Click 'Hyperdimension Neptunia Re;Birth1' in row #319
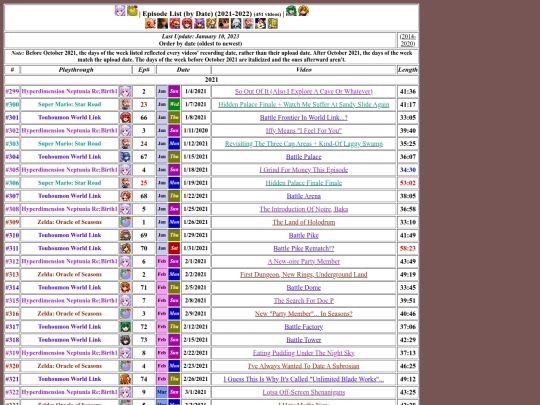 [x=70, y=353]
